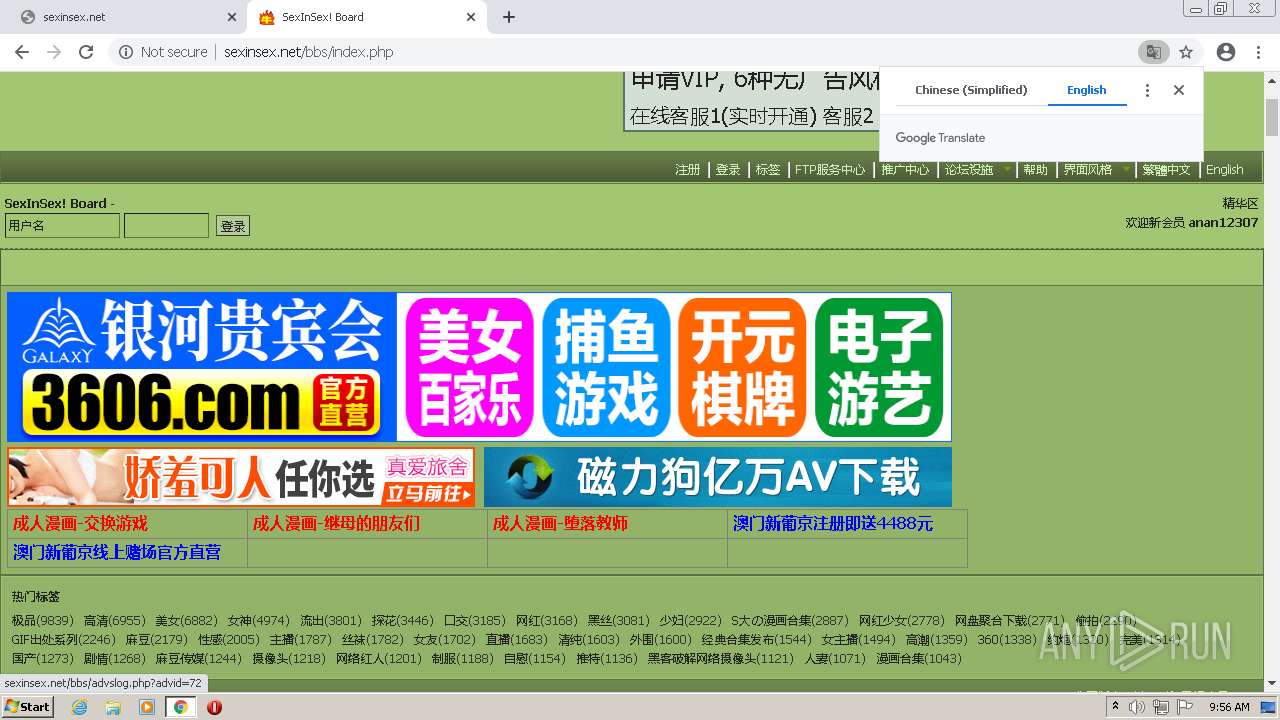Select English tab in translate popup
This screenshot has width=1280, height=720.
pos(1086,90)
